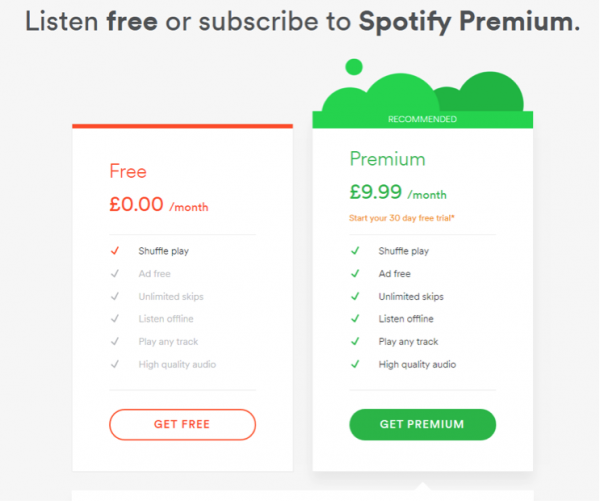This screenshot has width=600, height=501.
Task: Click Free plan's 'Play any track' text
Action: tap(168, 342)
